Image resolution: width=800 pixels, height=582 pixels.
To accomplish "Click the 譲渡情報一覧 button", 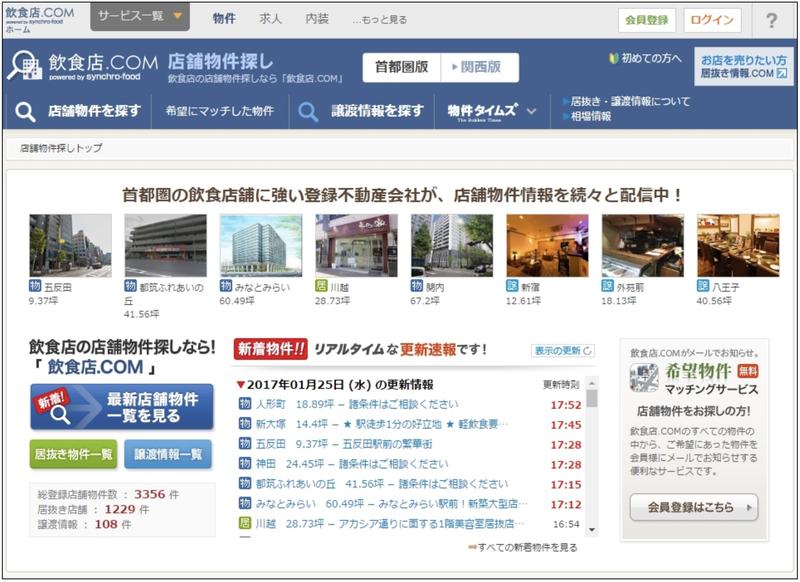I will pyautogui.click(x=168, y=454).
